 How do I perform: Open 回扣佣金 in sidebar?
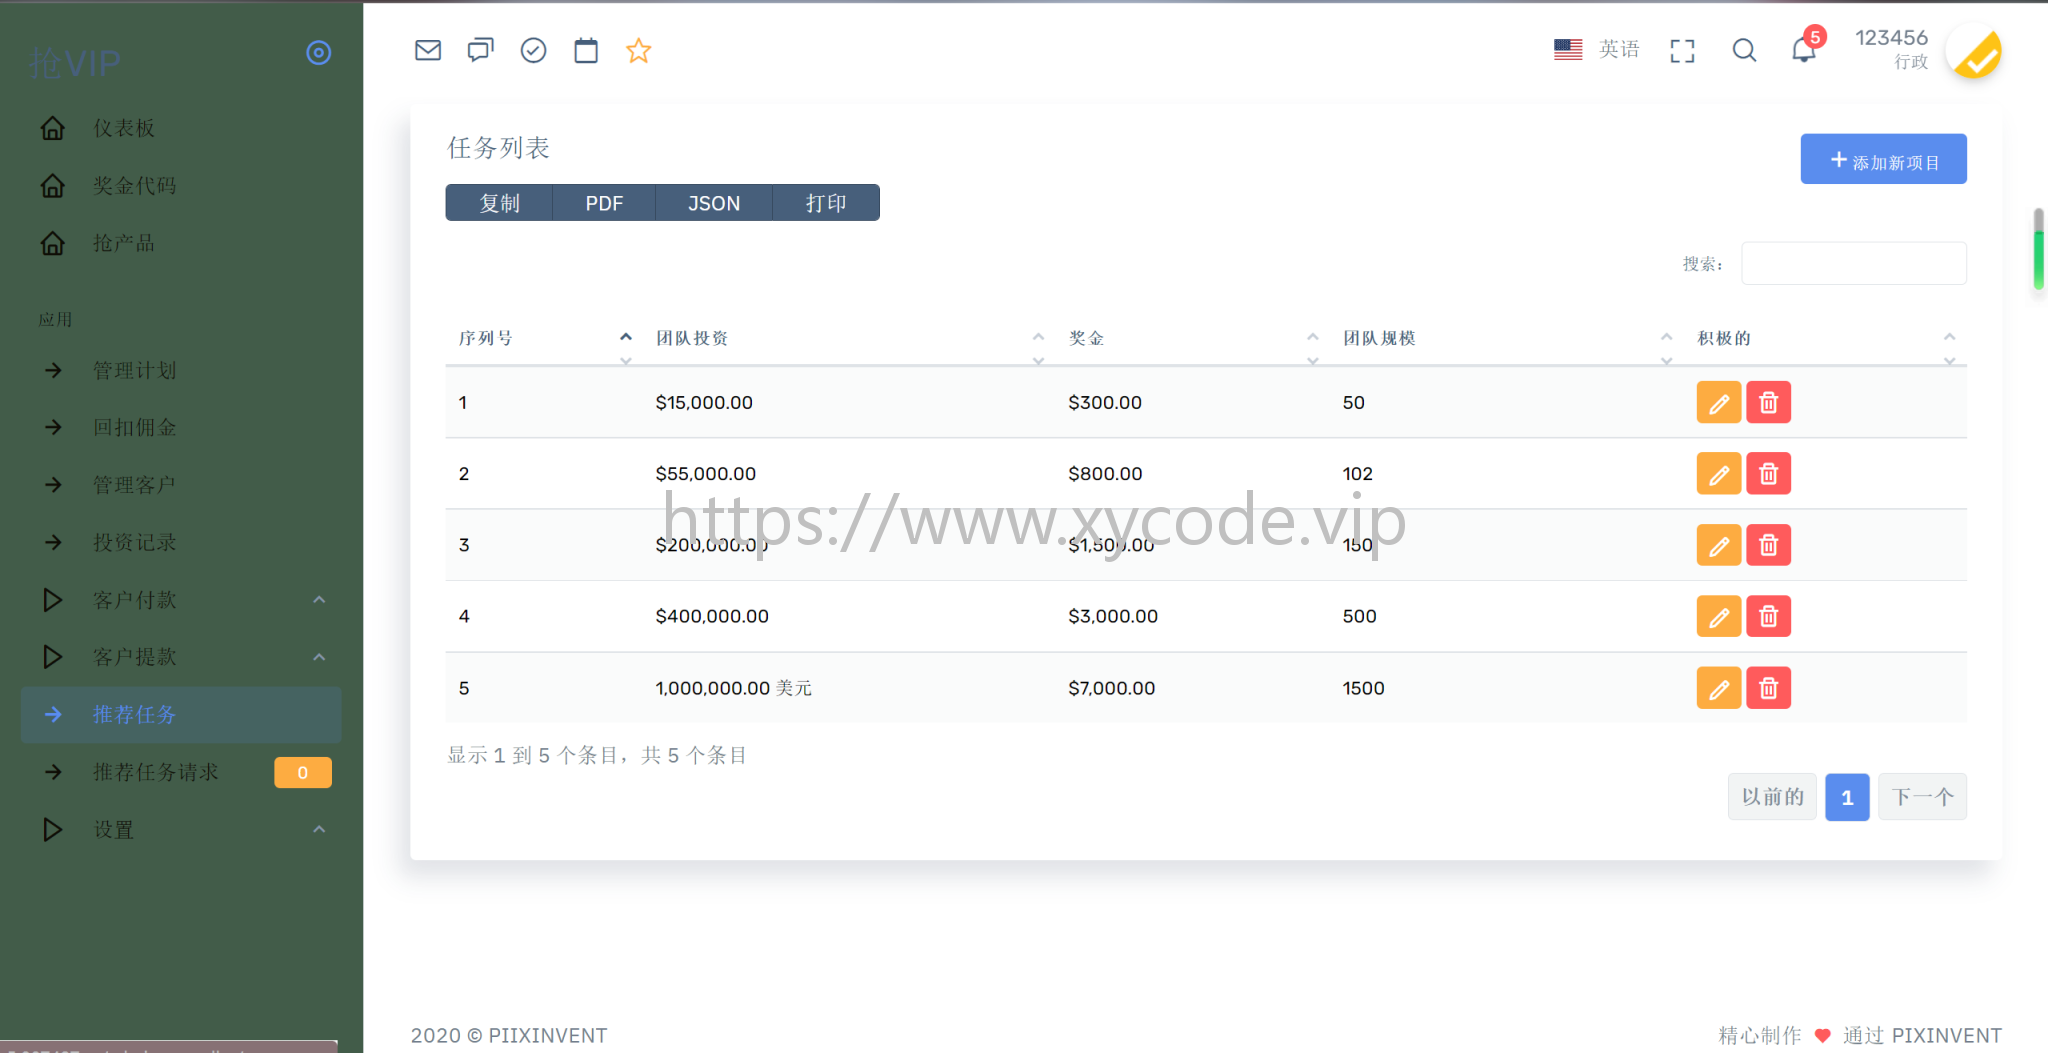[181, 427]
